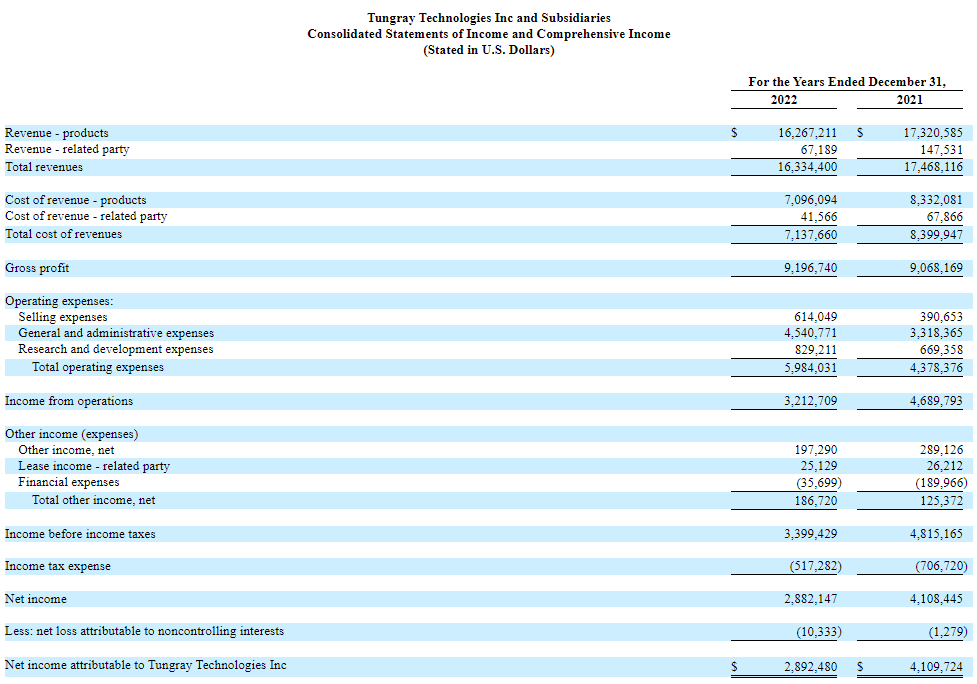The image size is (977, 684).
Task: Click the cost of revenue value 7,096,094
Action: click(811, 200)
